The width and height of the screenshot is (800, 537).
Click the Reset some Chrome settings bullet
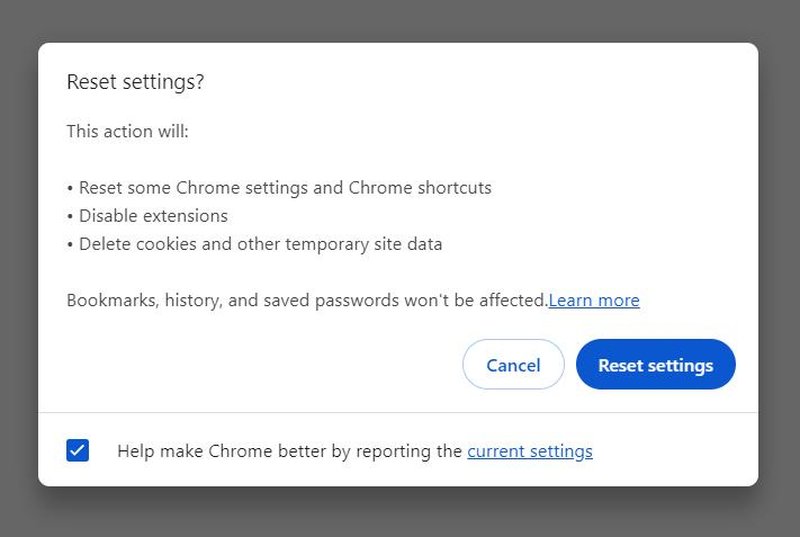(x=279, y=188)
